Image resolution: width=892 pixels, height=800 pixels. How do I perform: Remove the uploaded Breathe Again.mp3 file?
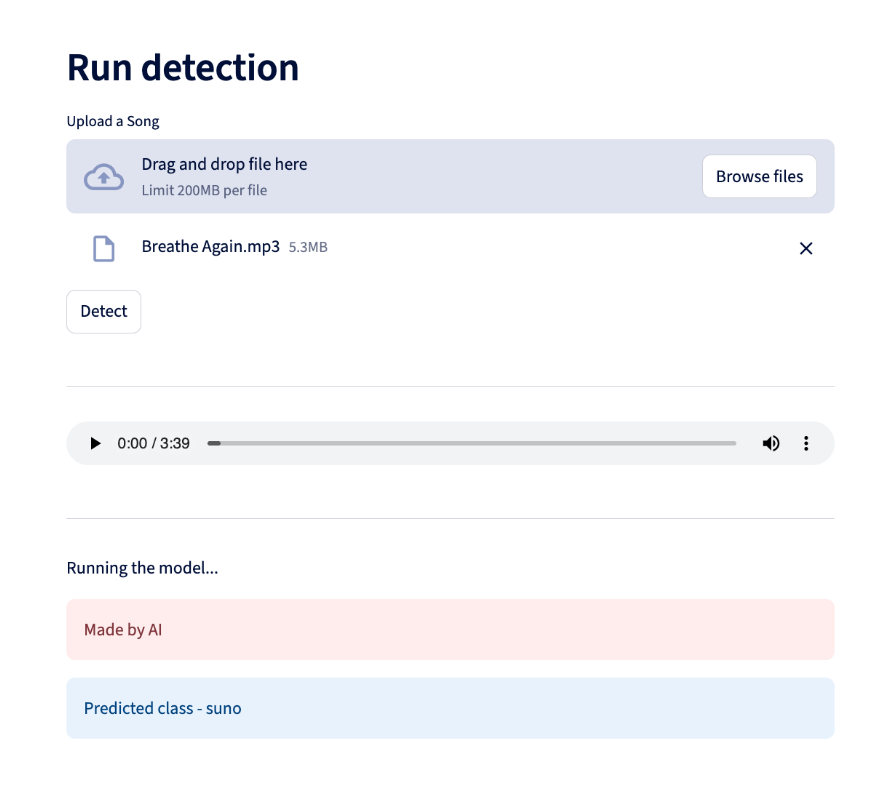tap(806, 248)
